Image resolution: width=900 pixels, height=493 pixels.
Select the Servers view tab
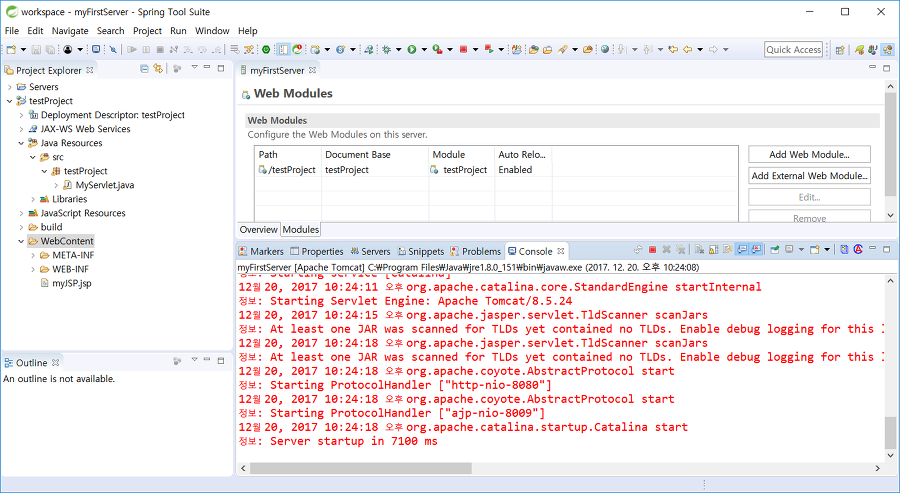tap(370, 251)
